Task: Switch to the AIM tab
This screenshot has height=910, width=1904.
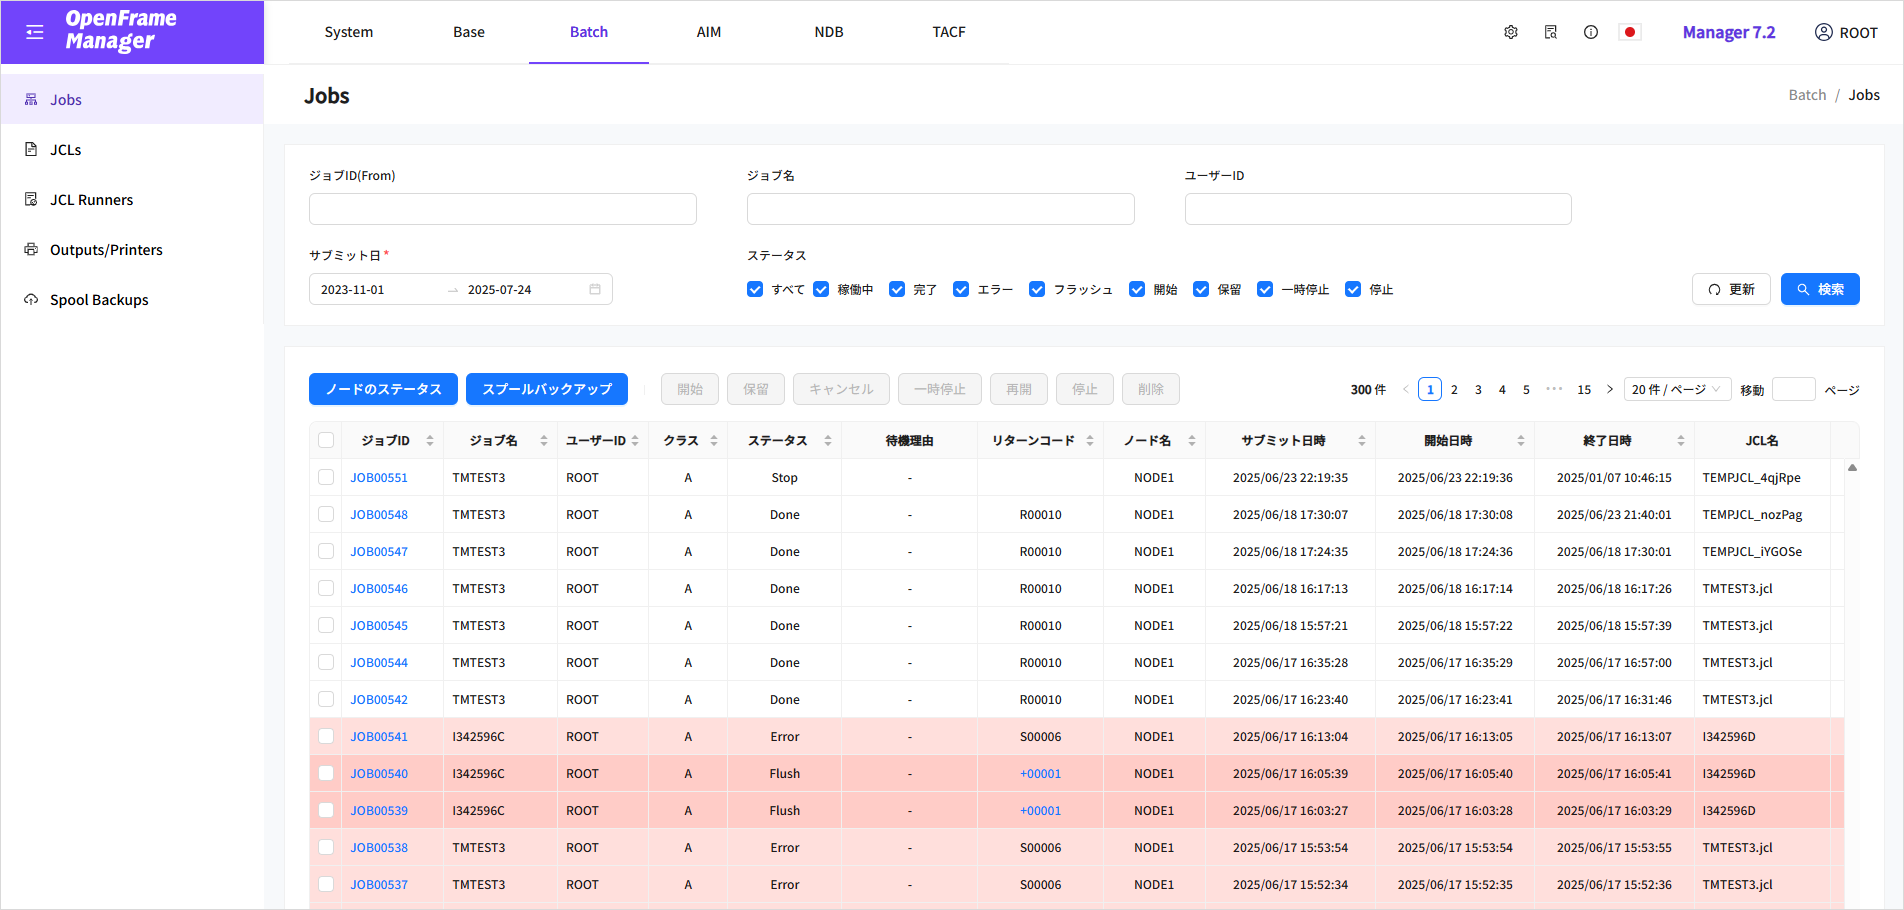Action: pyautogui.click(x=709, y=31)
